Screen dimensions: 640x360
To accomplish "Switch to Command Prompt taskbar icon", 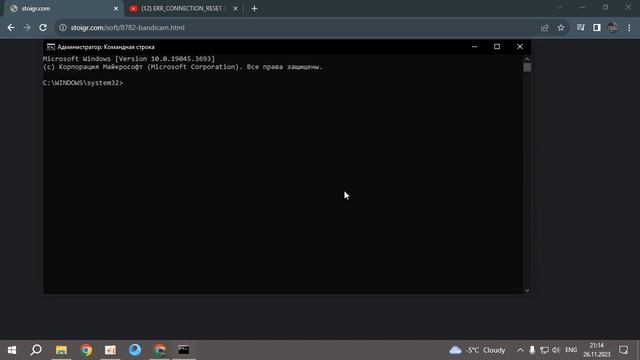I will pyautogui.click(x=184, y=350).
